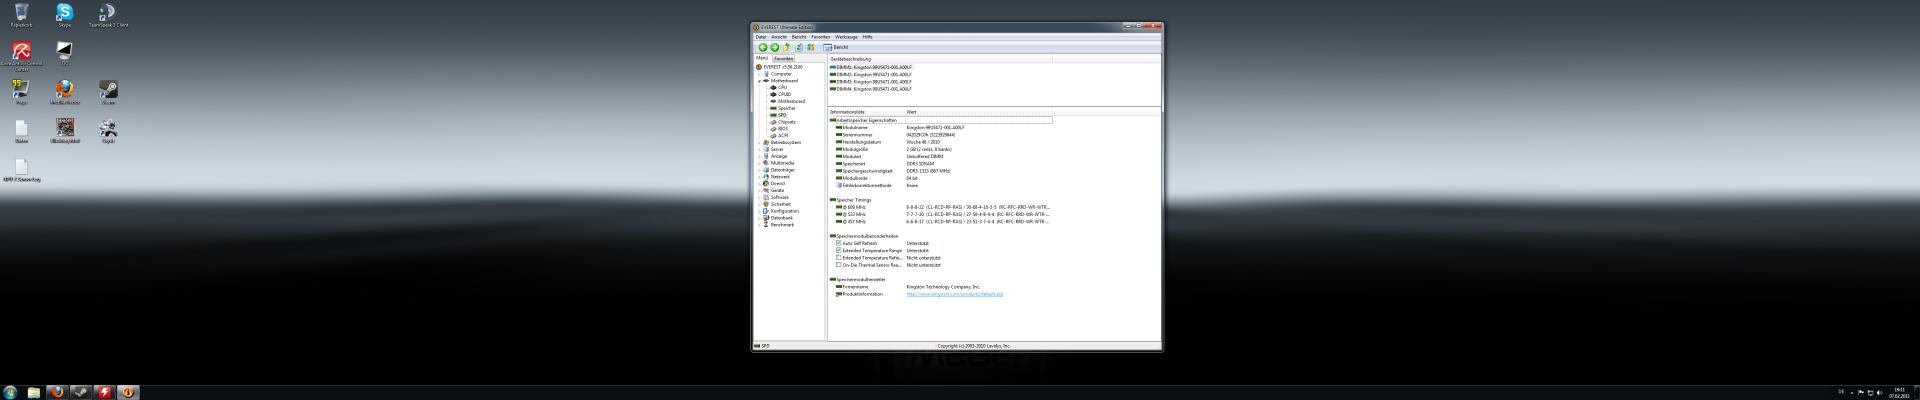The height and width of the screenshot is (400, 1920).
Task: Open the Werkzeuge menu
Action: click(847, 37)
